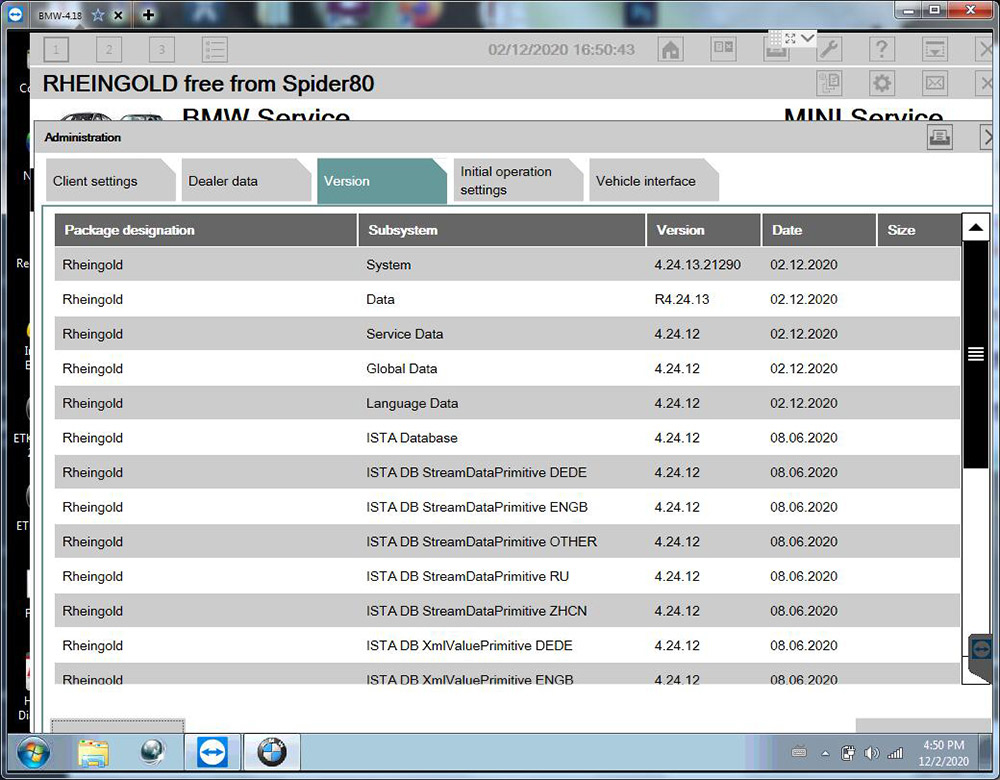Viewport: 1000px width, 780px height.
Task: Expand hidden icons in the system tray
Action: coord(824,753)
